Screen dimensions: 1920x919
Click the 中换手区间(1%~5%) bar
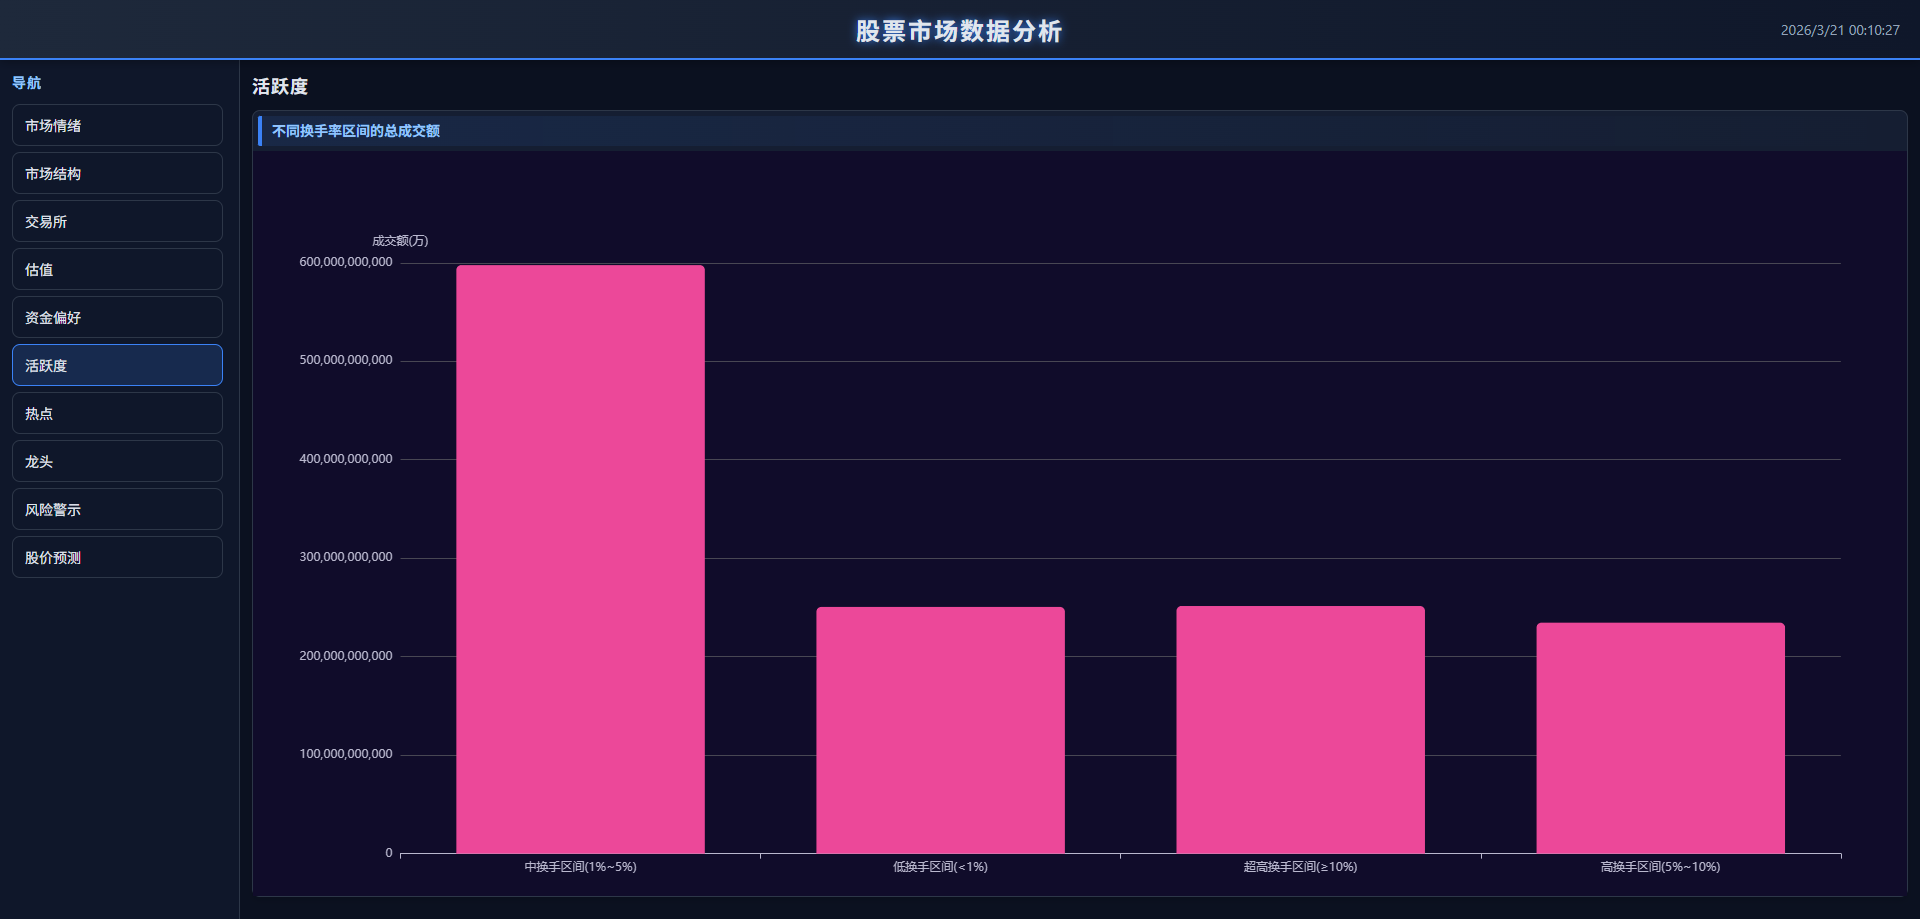[x=580, y=560]
